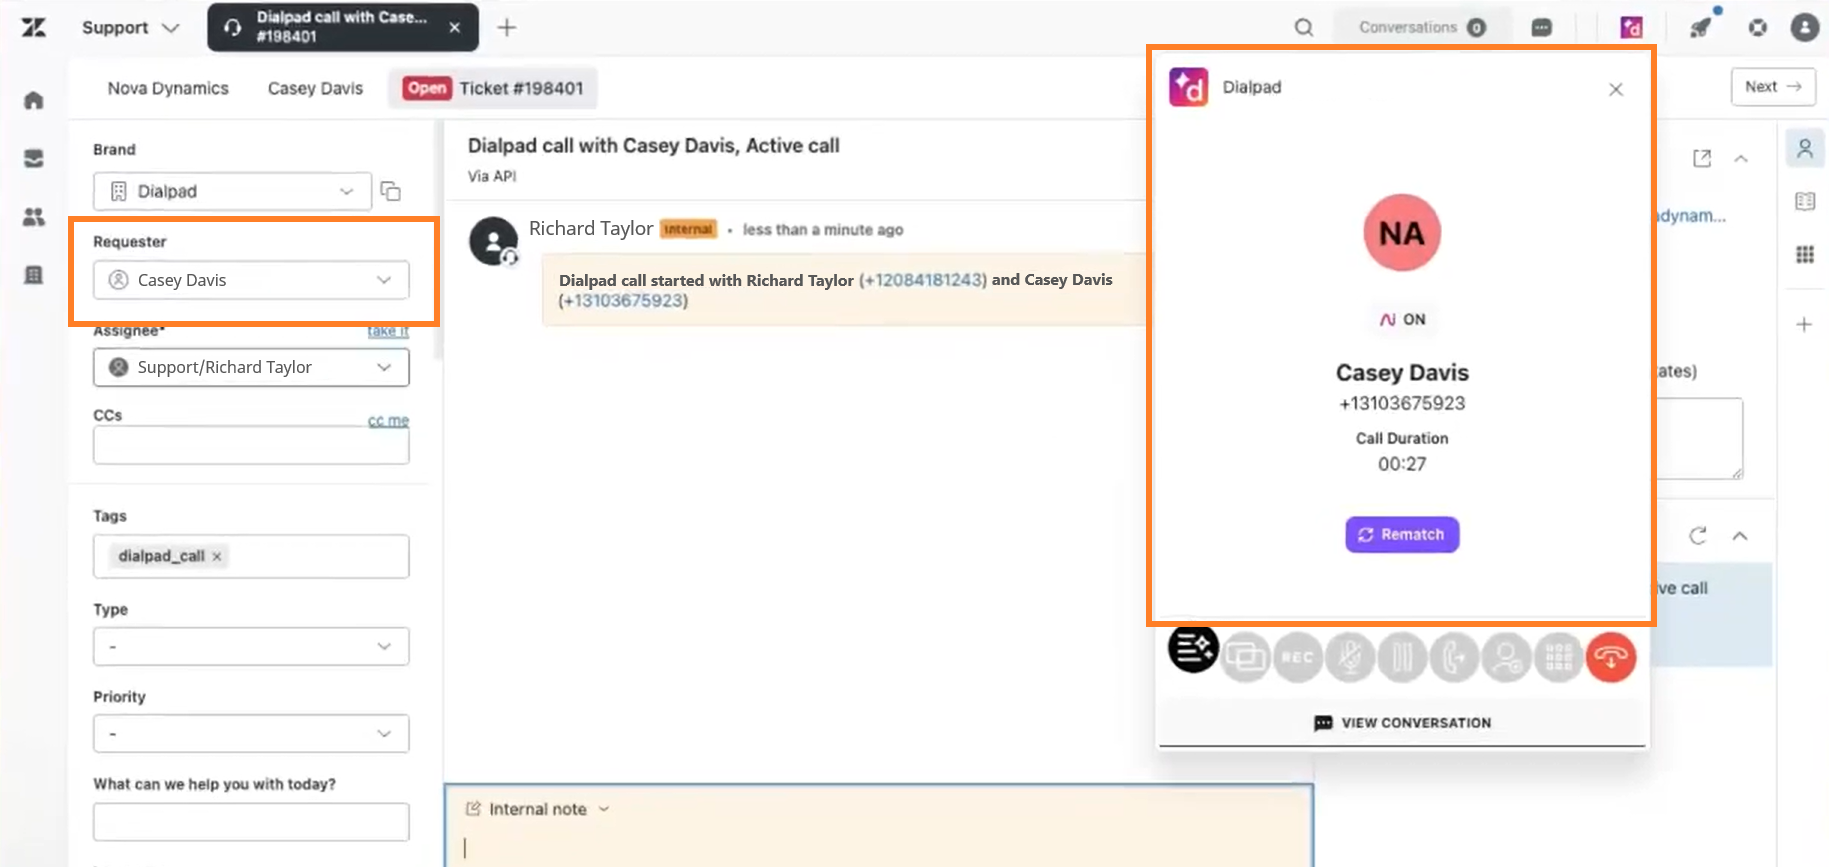Click the Dialpad screen share button
The image size is (1829, 867).
click(x=1246, y=657)
